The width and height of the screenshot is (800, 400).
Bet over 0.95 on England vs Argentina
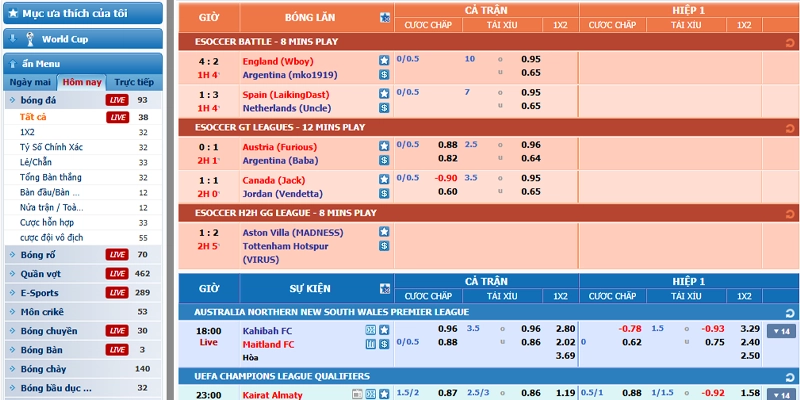[x=531, y=59]
